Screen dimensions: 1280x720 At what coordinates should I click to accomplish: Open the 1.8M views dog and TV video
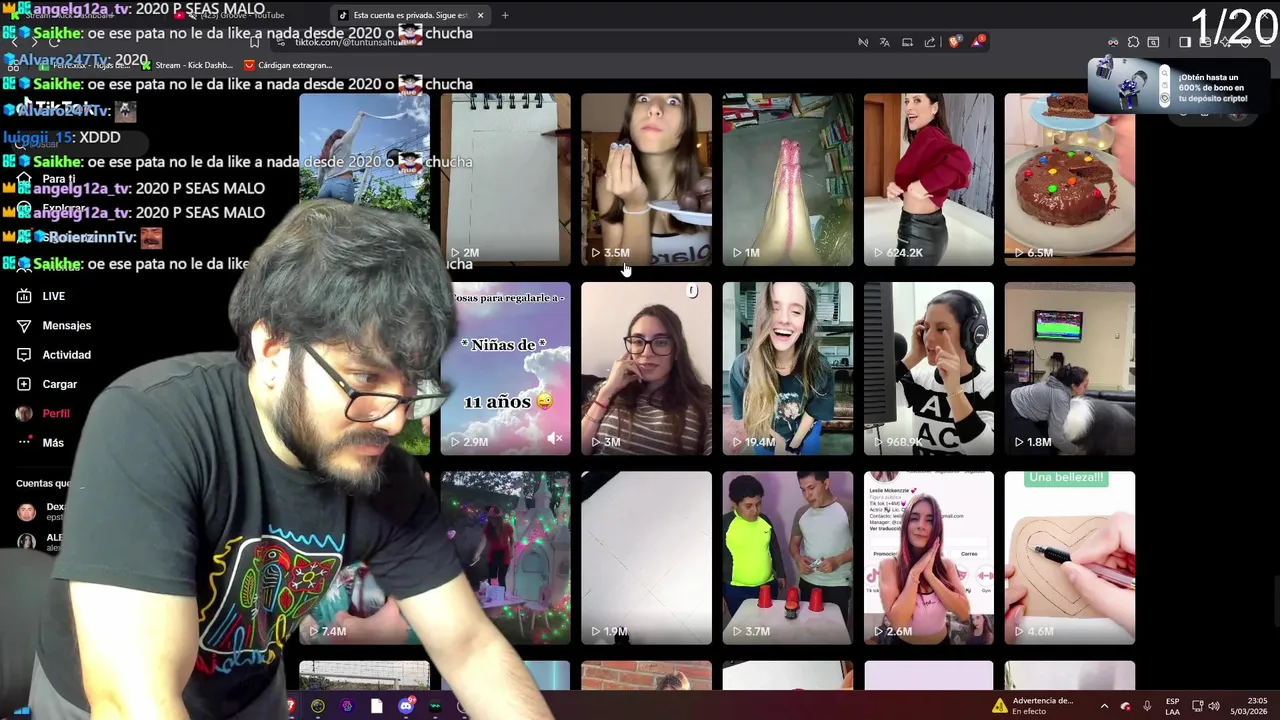click(x=1070, y=368)
